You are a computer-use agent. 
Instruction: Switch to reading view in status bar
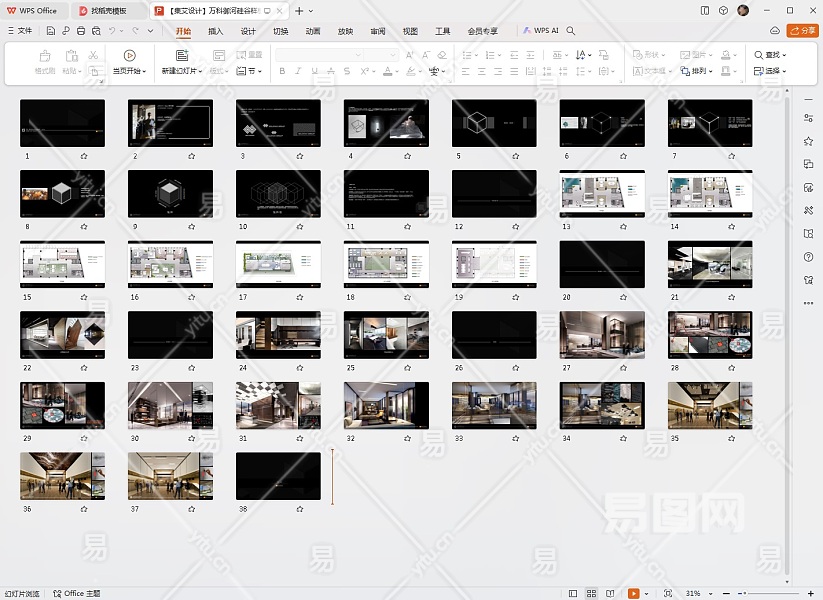click(610, 593)
